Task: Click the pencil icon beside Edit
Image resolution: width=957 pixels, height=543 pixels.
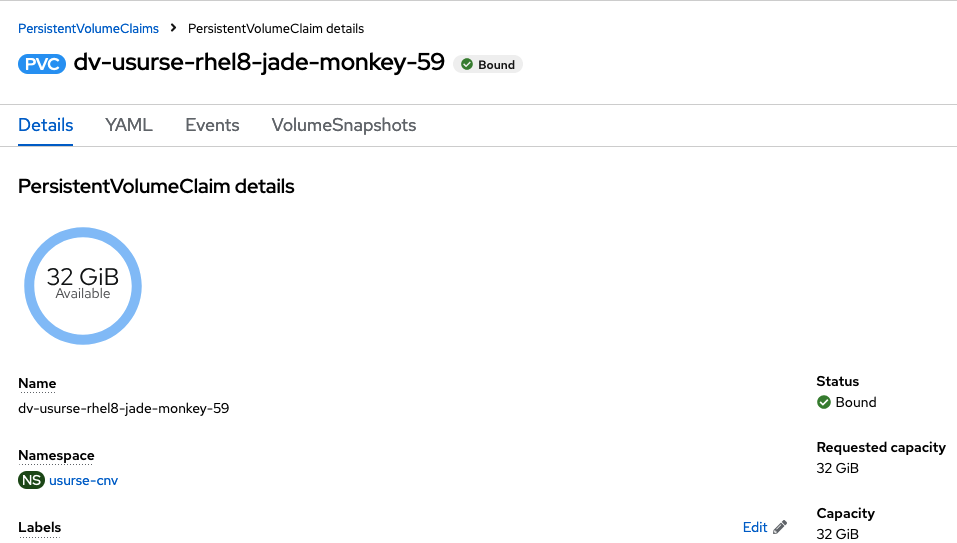Action: 780,527
